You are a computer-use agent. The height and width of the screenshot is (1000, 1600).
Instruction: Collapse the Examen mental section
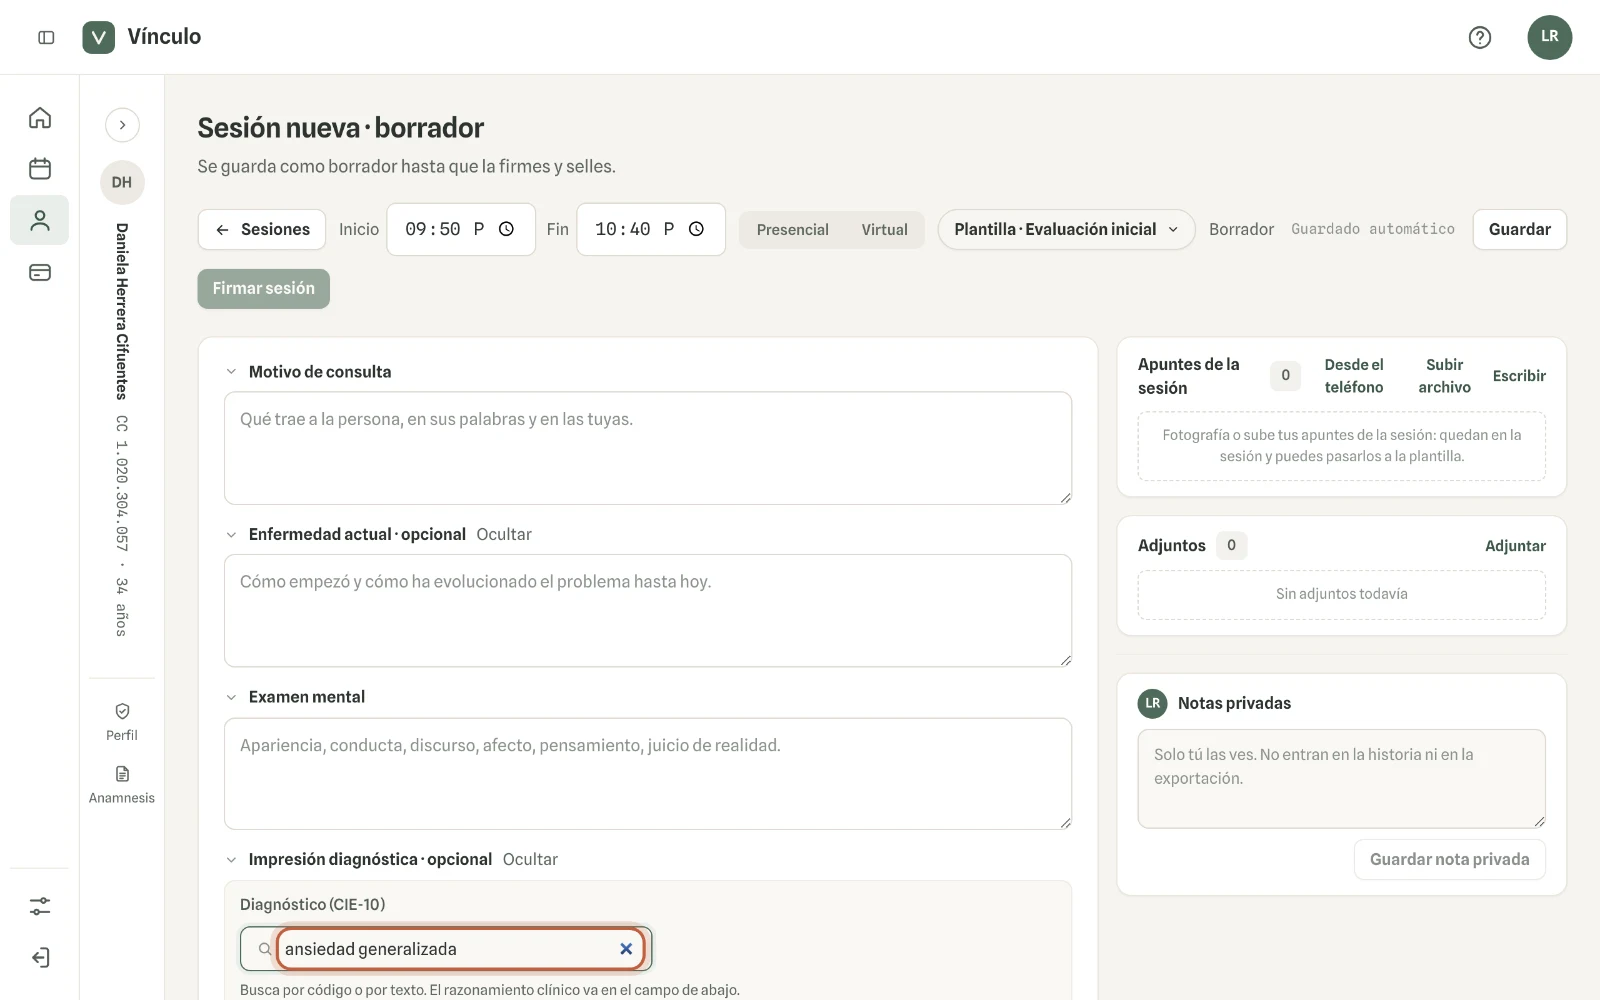click(x=231, y=697)
